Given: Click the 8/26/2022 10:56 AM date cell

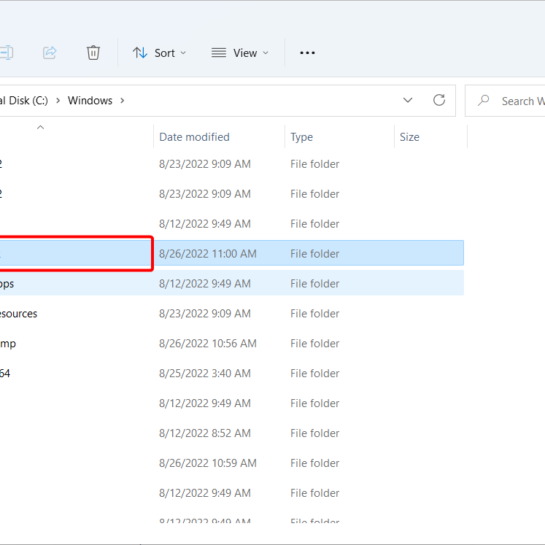Looking at the screenshot, I should 208,343.
